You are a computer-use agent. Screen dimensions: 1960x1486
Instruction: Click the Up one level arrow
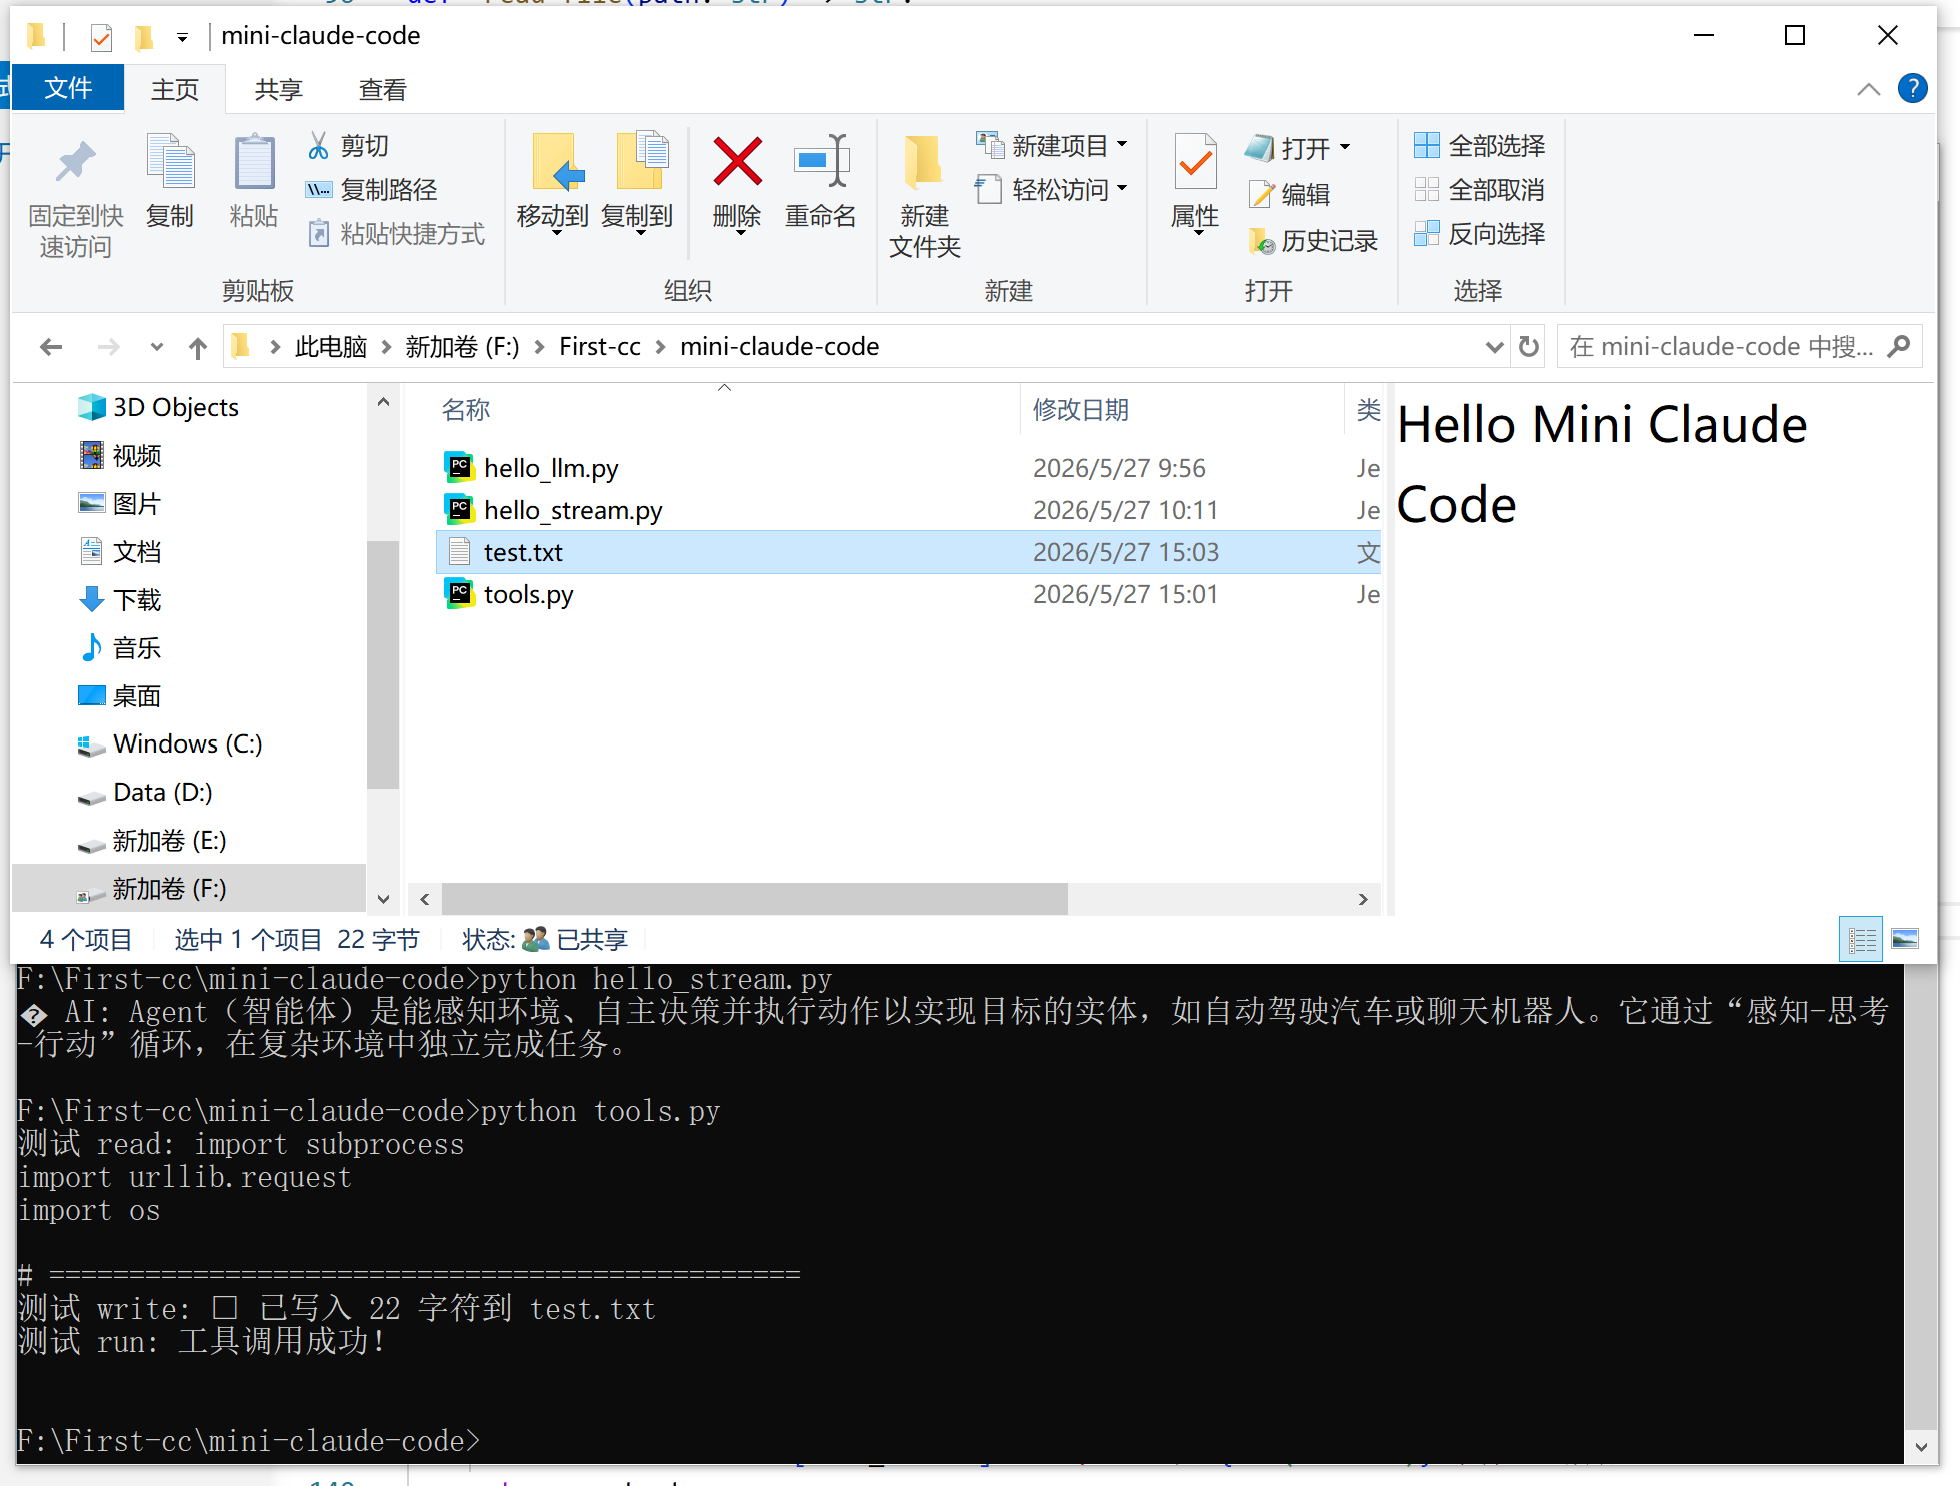[198, 347]
